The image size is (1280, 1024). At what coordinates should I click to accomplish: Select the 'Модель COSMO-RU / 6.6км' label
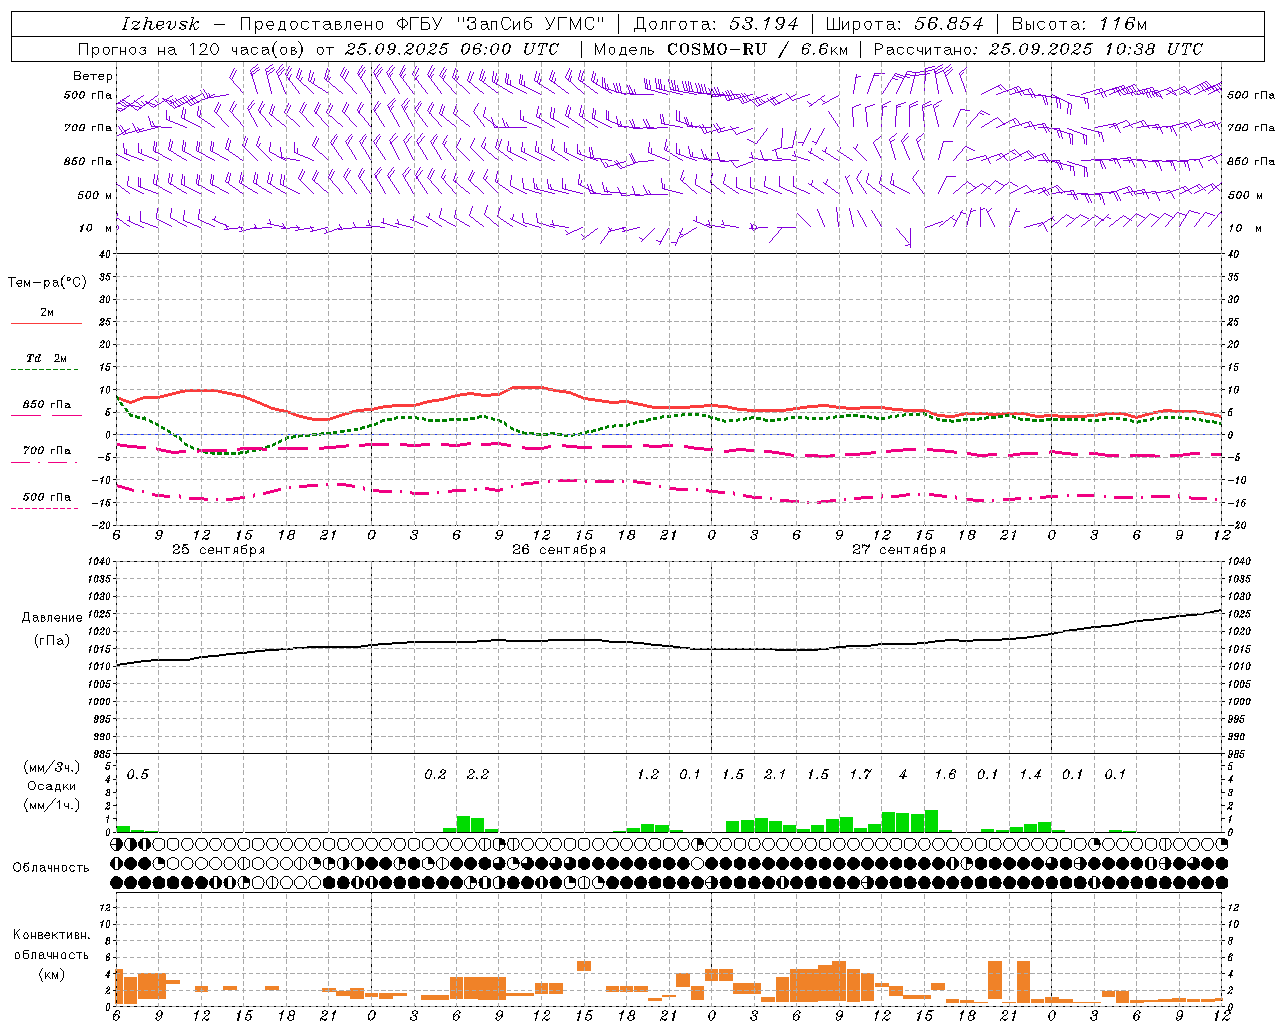[x=720, y=49]
